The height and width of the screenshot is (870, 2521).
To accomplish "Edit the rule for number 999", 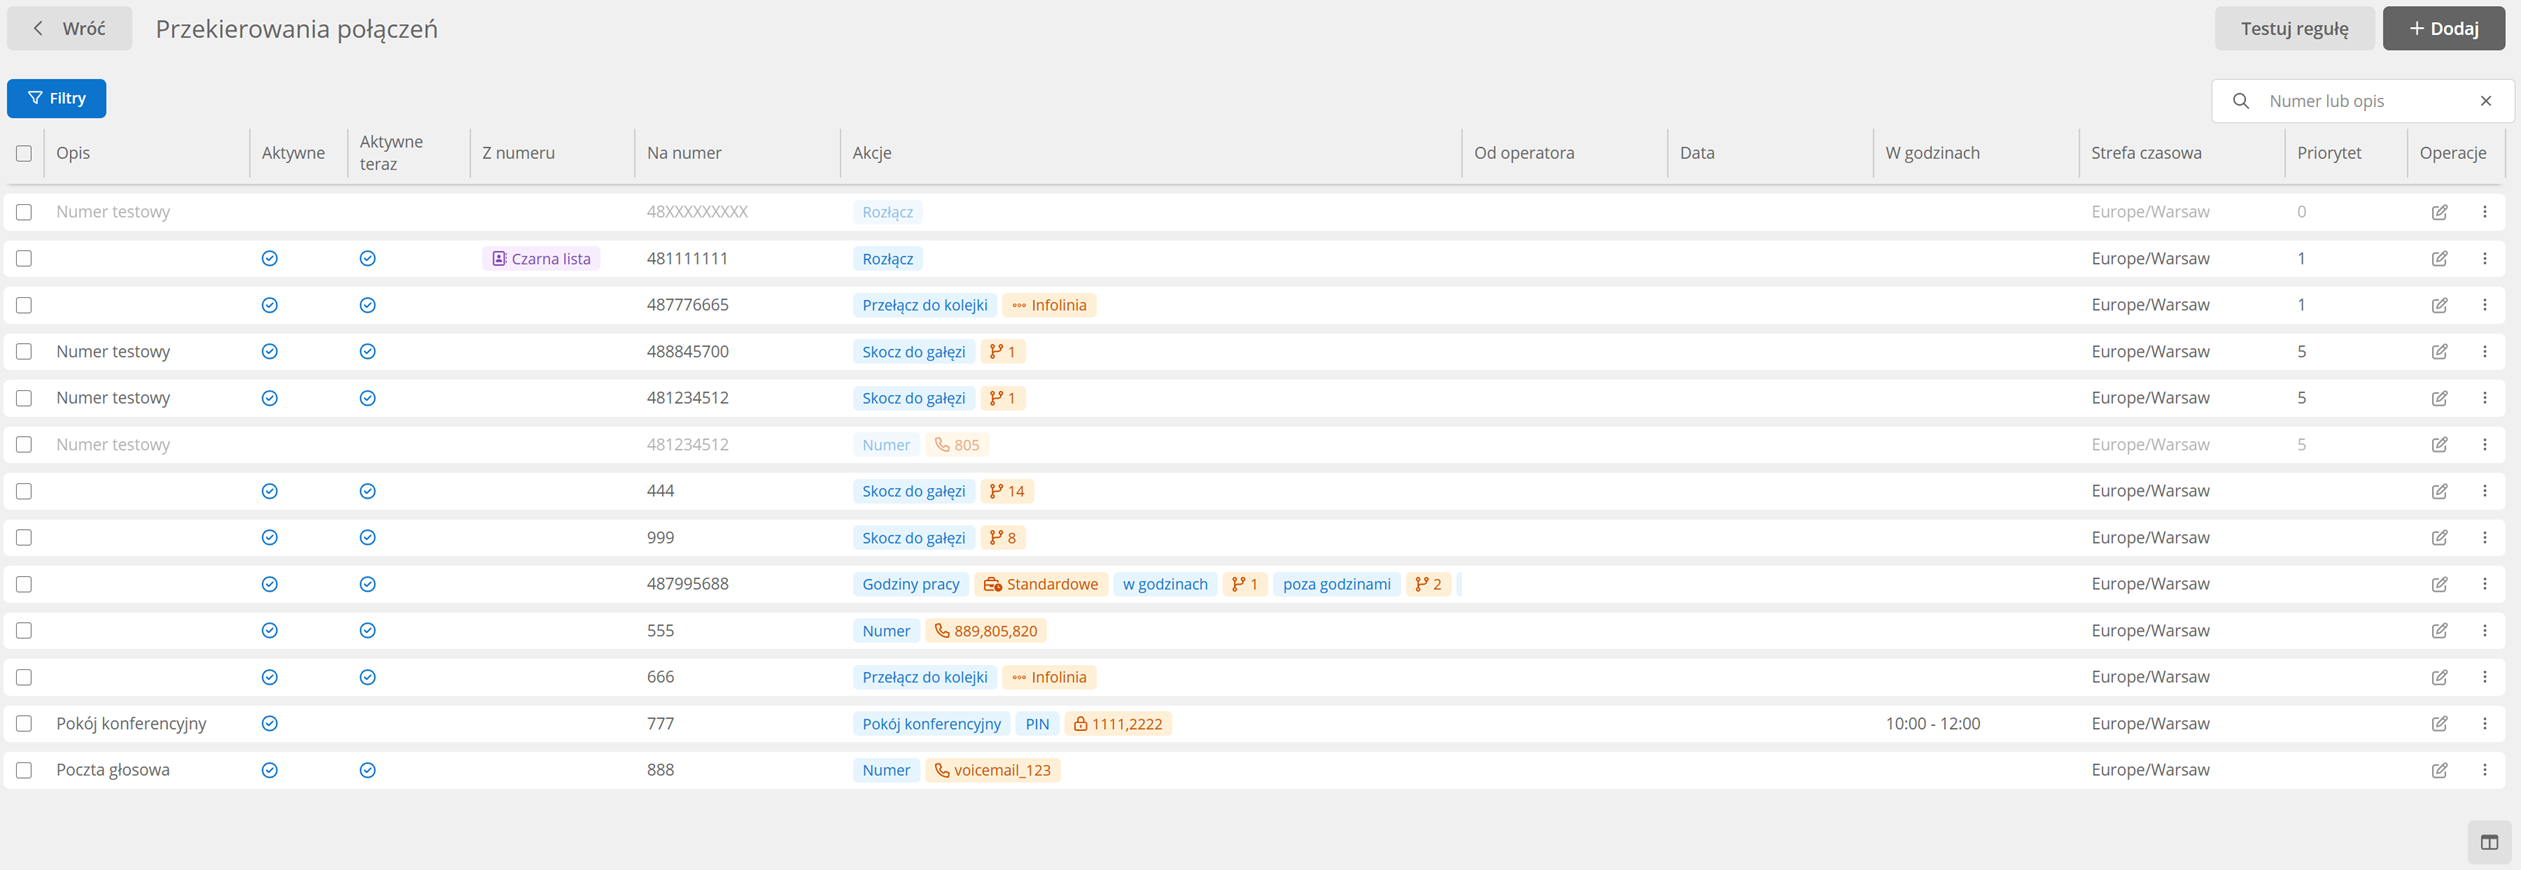I will 2439,537.
